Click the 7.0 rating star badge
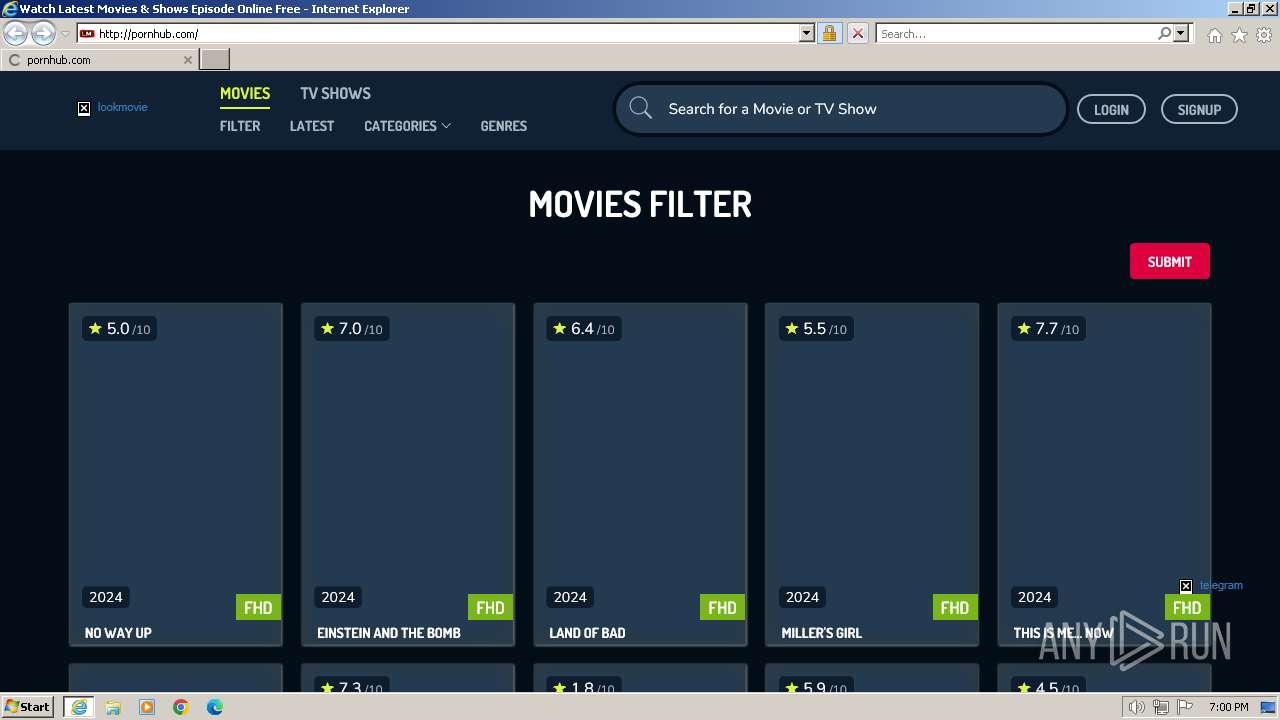 click(351, 329)
